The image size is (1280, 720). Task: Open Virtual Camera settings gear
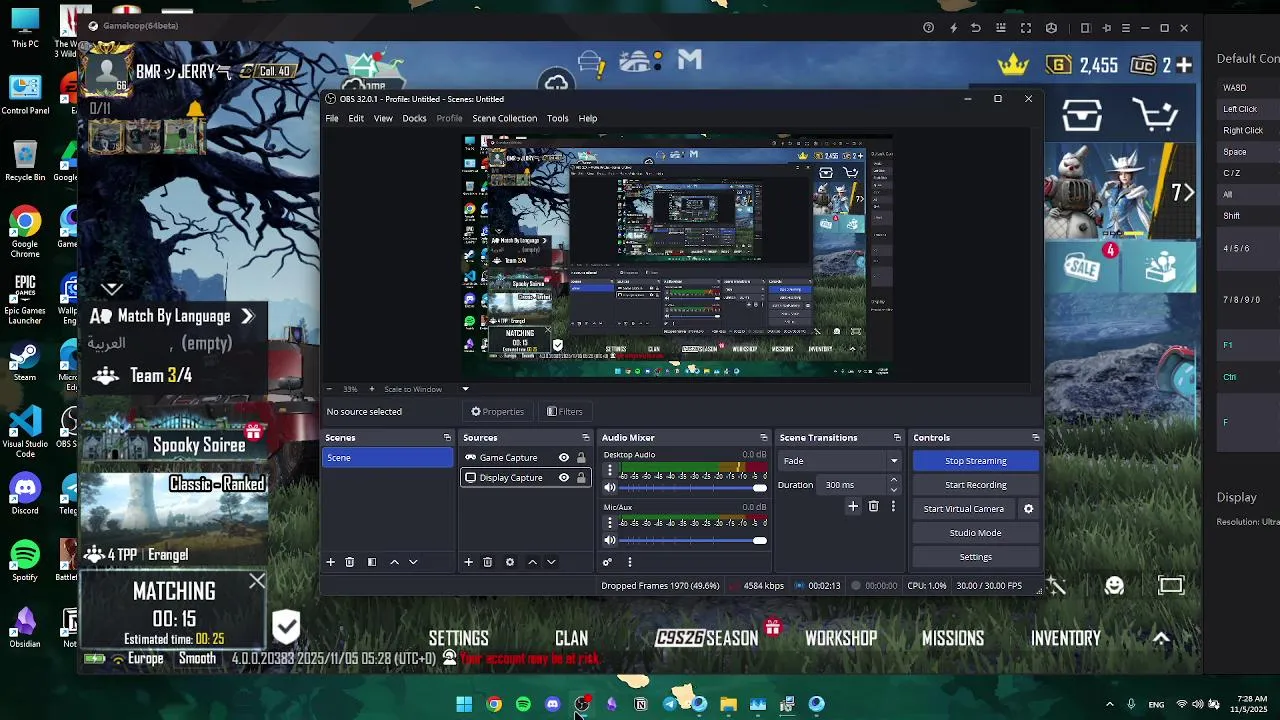(x=1028, y=509)
